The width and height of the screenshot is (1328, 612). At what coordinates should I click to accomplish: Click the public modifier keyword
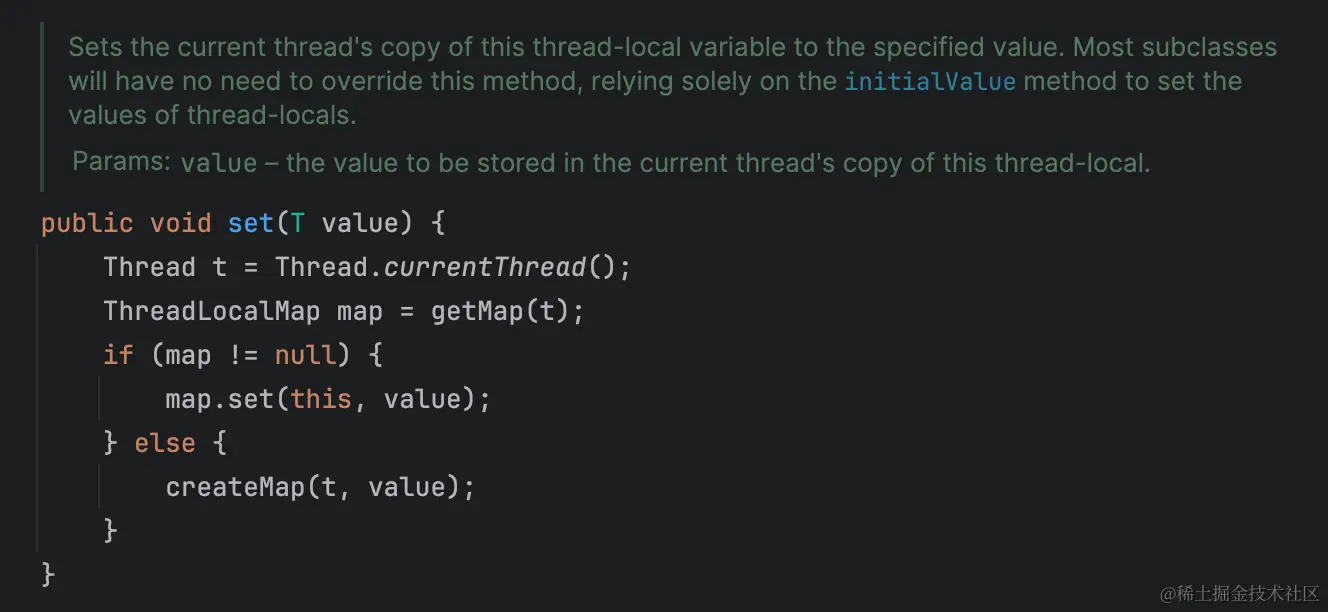coord(87,223)
